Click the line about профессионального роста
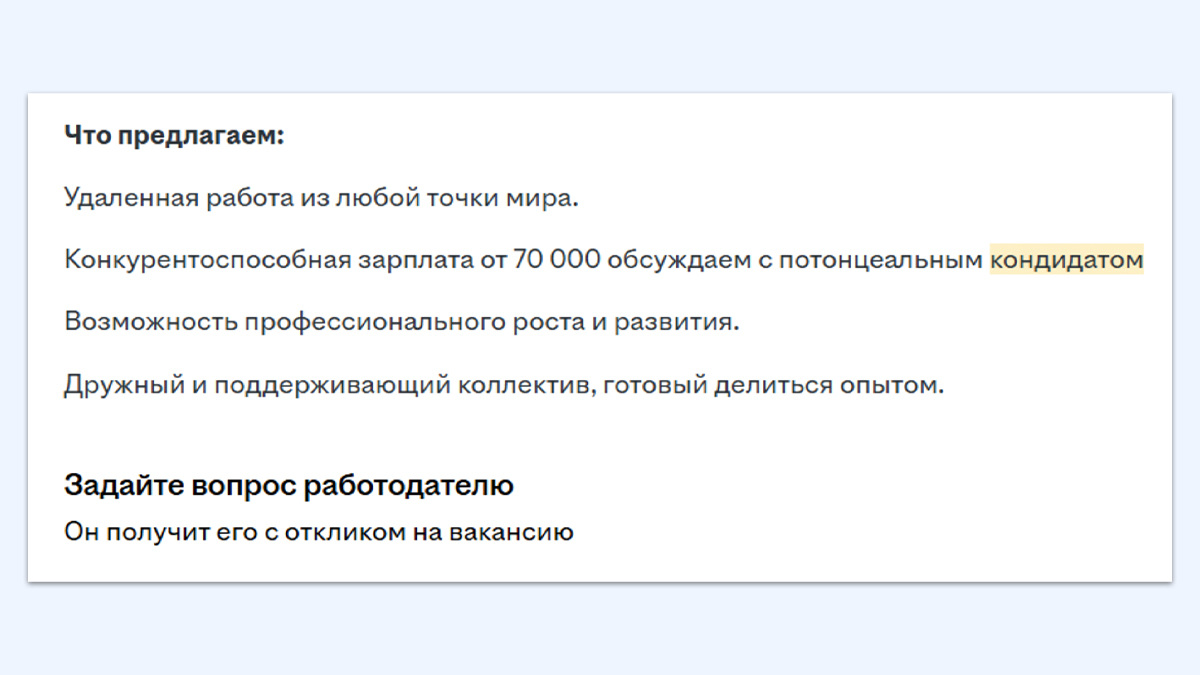Screen dimensions: 1200x675 point(402,323)
